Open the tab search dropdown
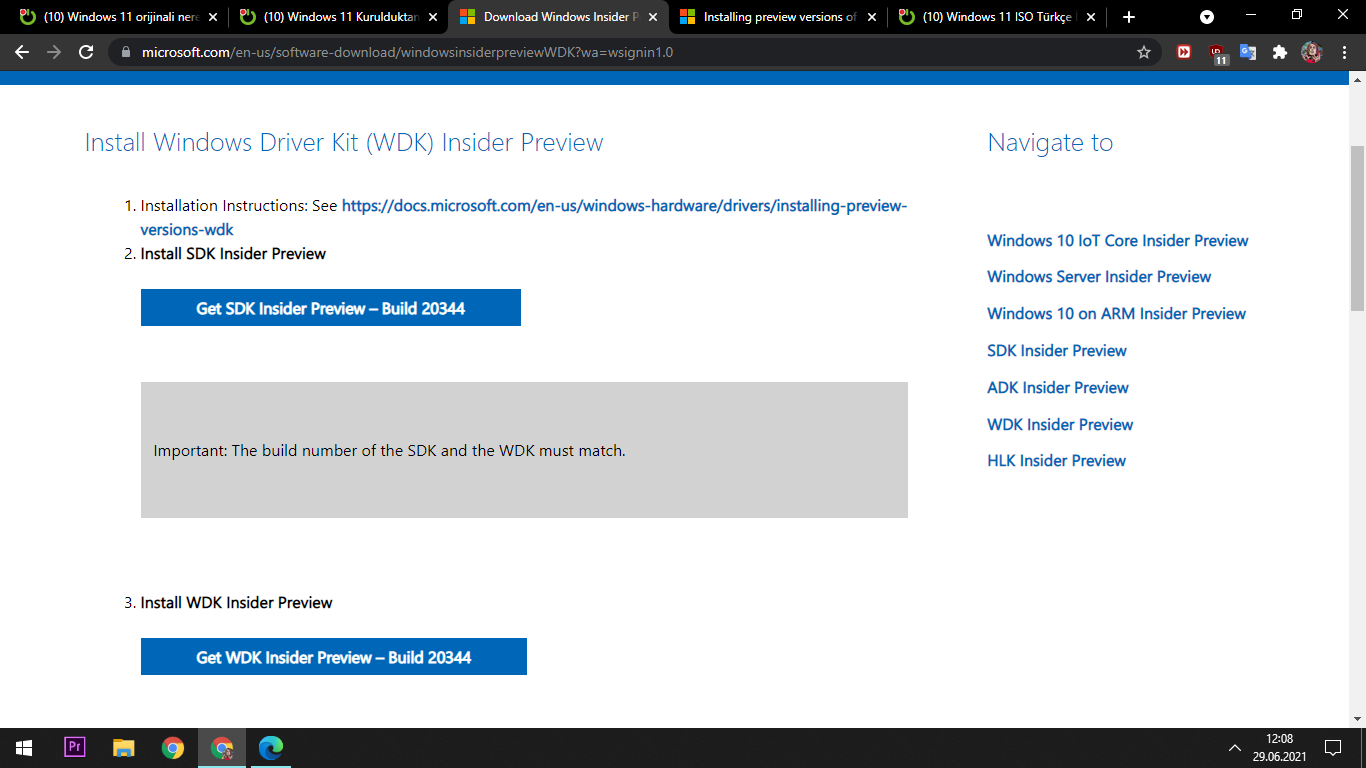 coord(1207,17)
